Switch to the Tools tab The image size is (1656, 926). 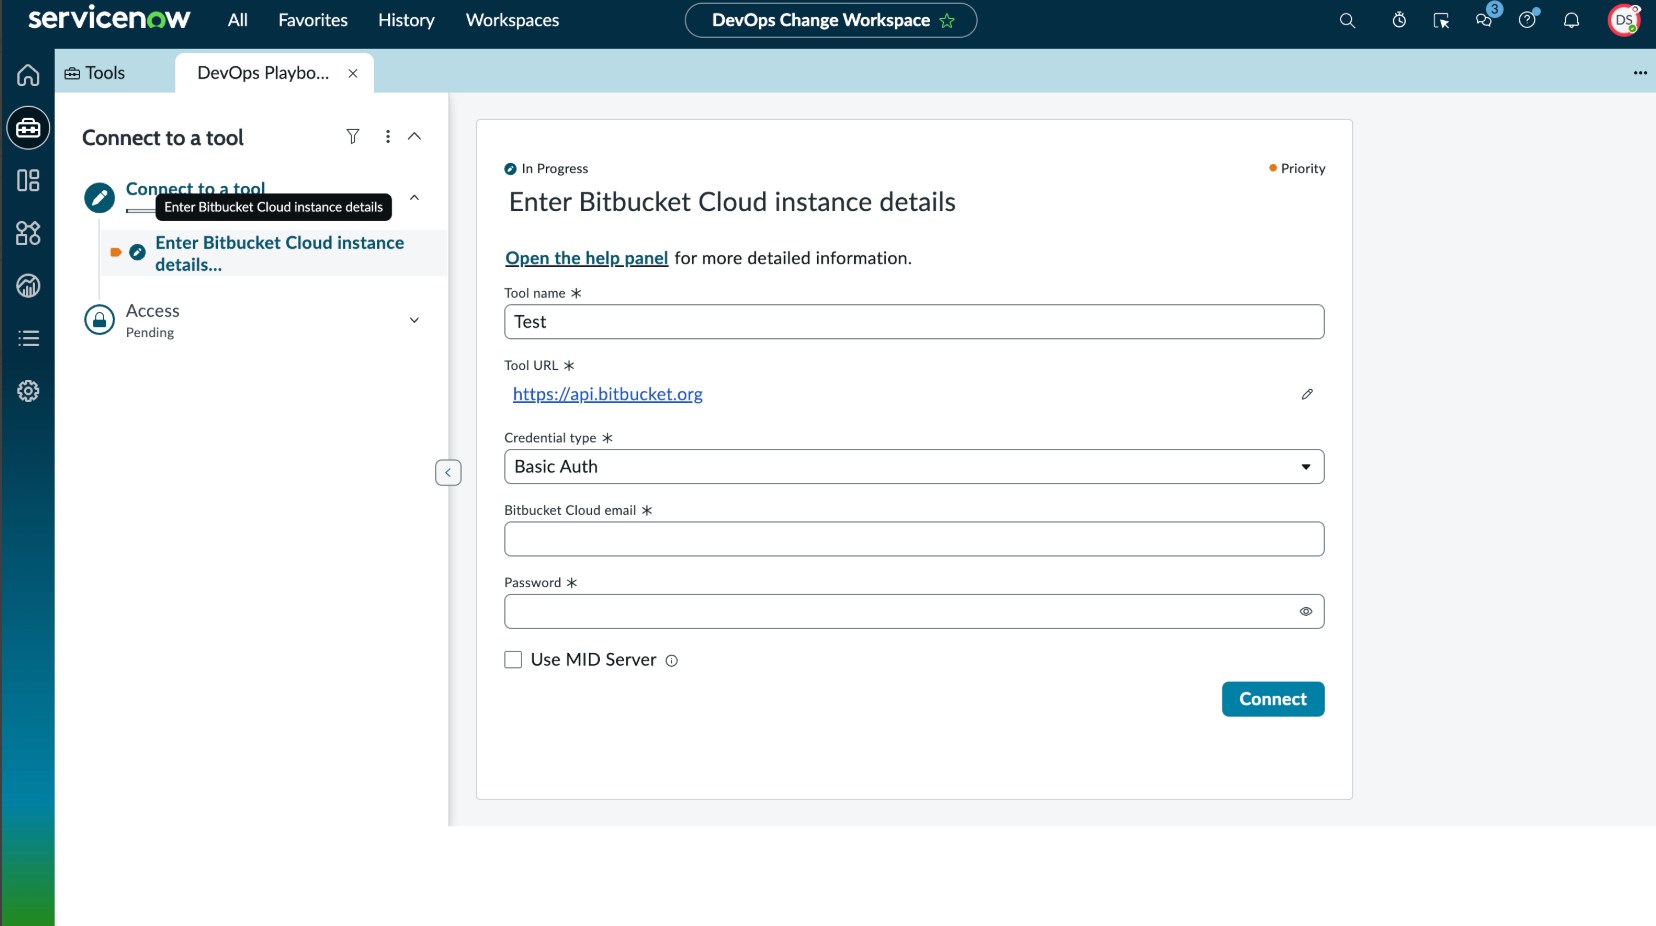pyautogui.click(x=95, y=73)
